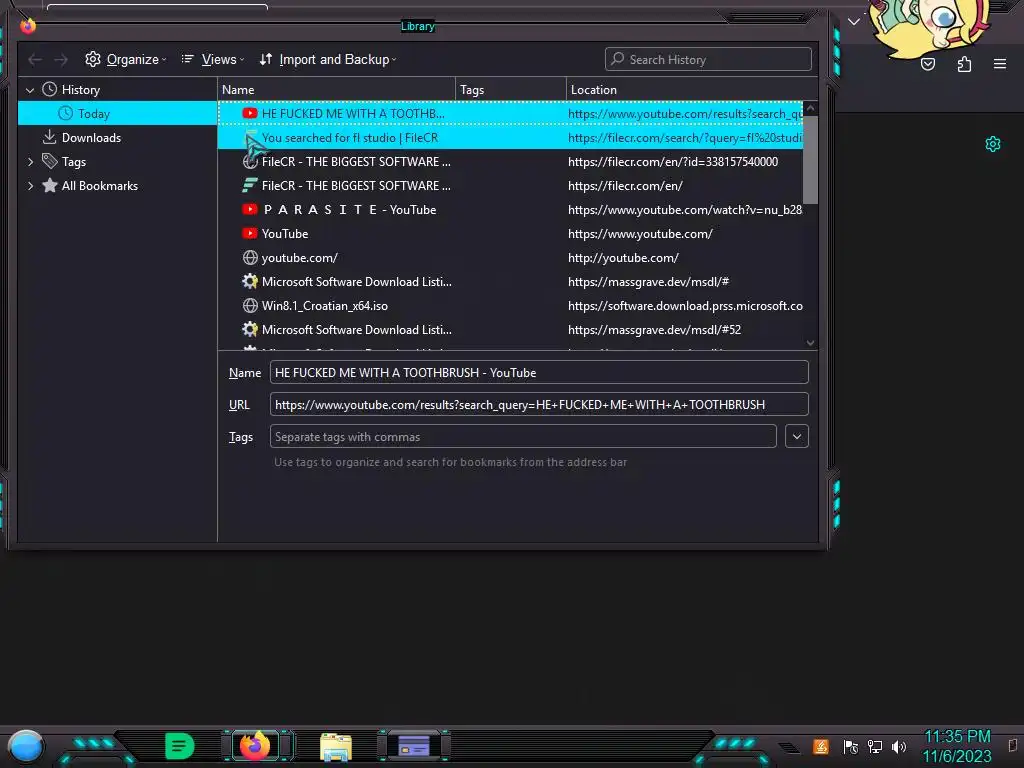Click the history list scrollbar thumb
The image size is (1024, 768).
click(810, 160)
